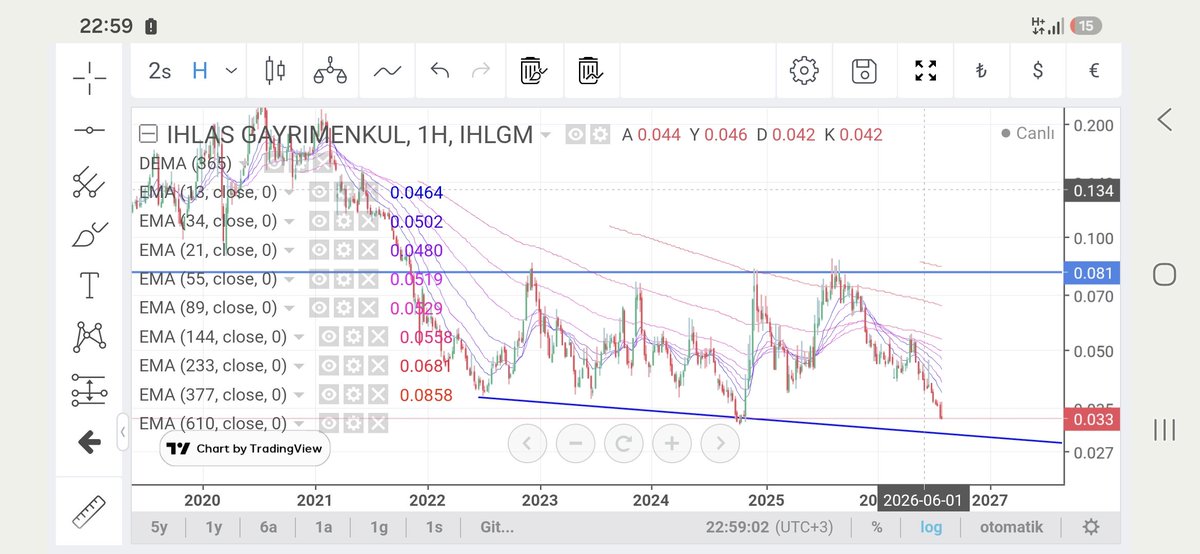Select the 6a time range
This screenshot has height=554, width=1200.
267,527
